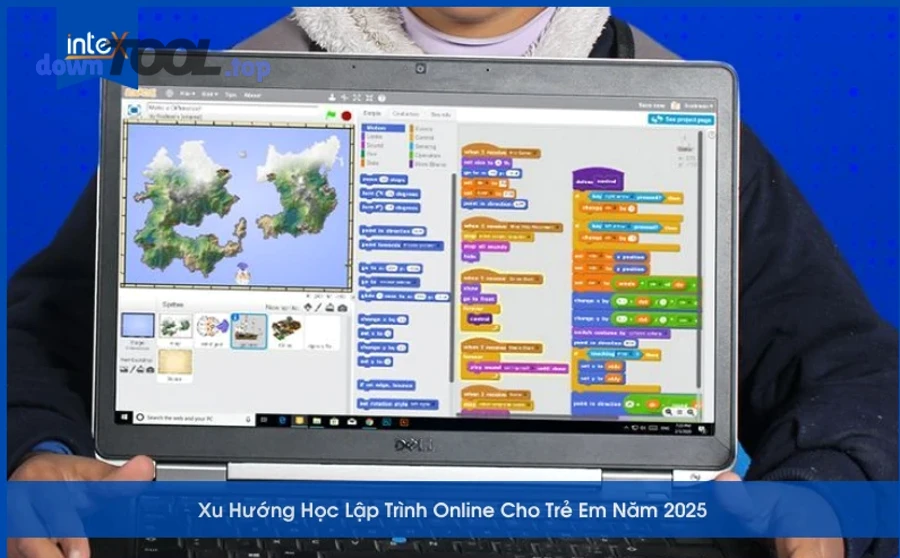
Task: Paint a new sprite with the brush icon
Action: tap(319, 308)
